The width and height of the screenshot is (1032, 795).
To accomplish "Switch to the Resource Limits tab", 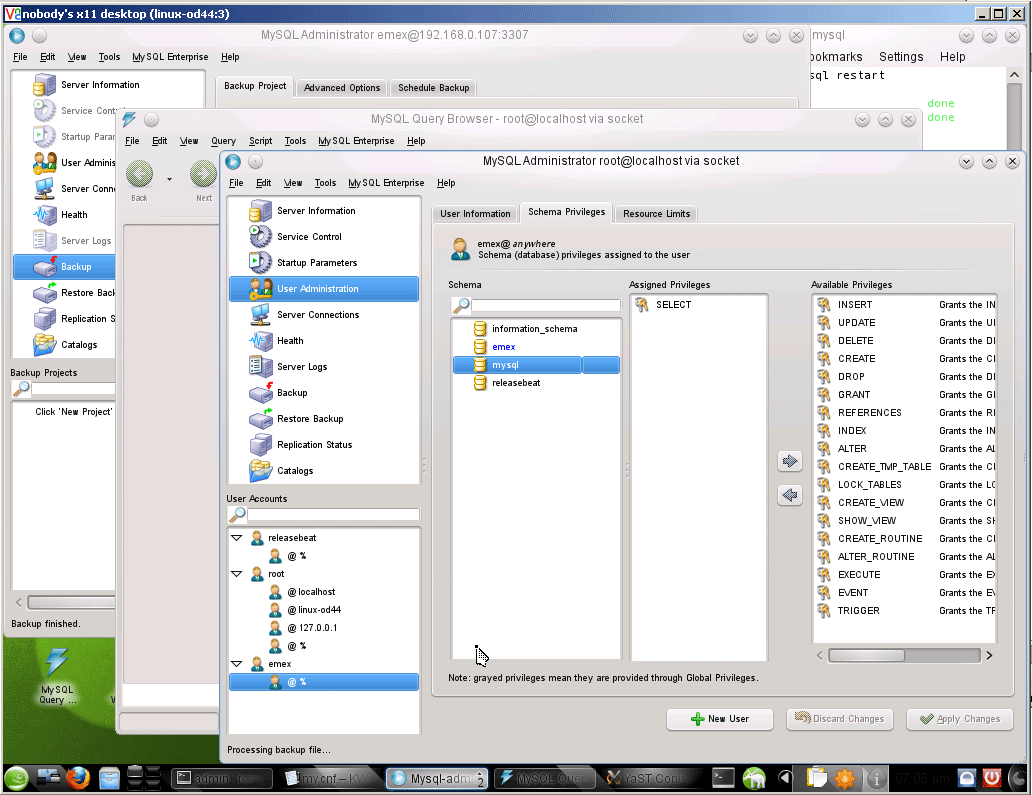I will [x=656, y=214].
